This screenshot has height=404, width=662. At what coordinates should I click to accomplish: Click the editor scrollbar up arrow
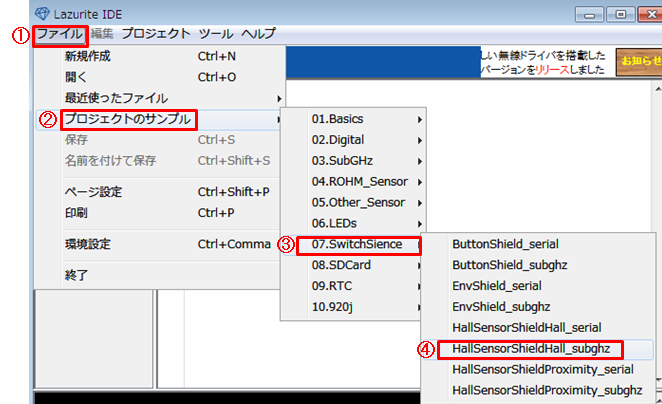[x=658, y=89]
